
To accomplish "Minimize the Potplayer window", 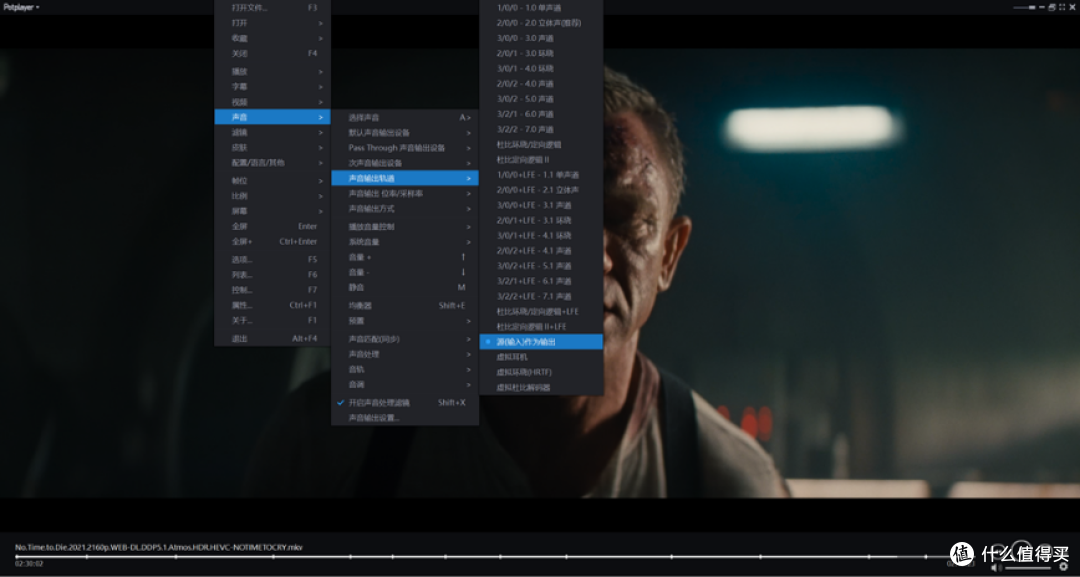I will 1042,7.
